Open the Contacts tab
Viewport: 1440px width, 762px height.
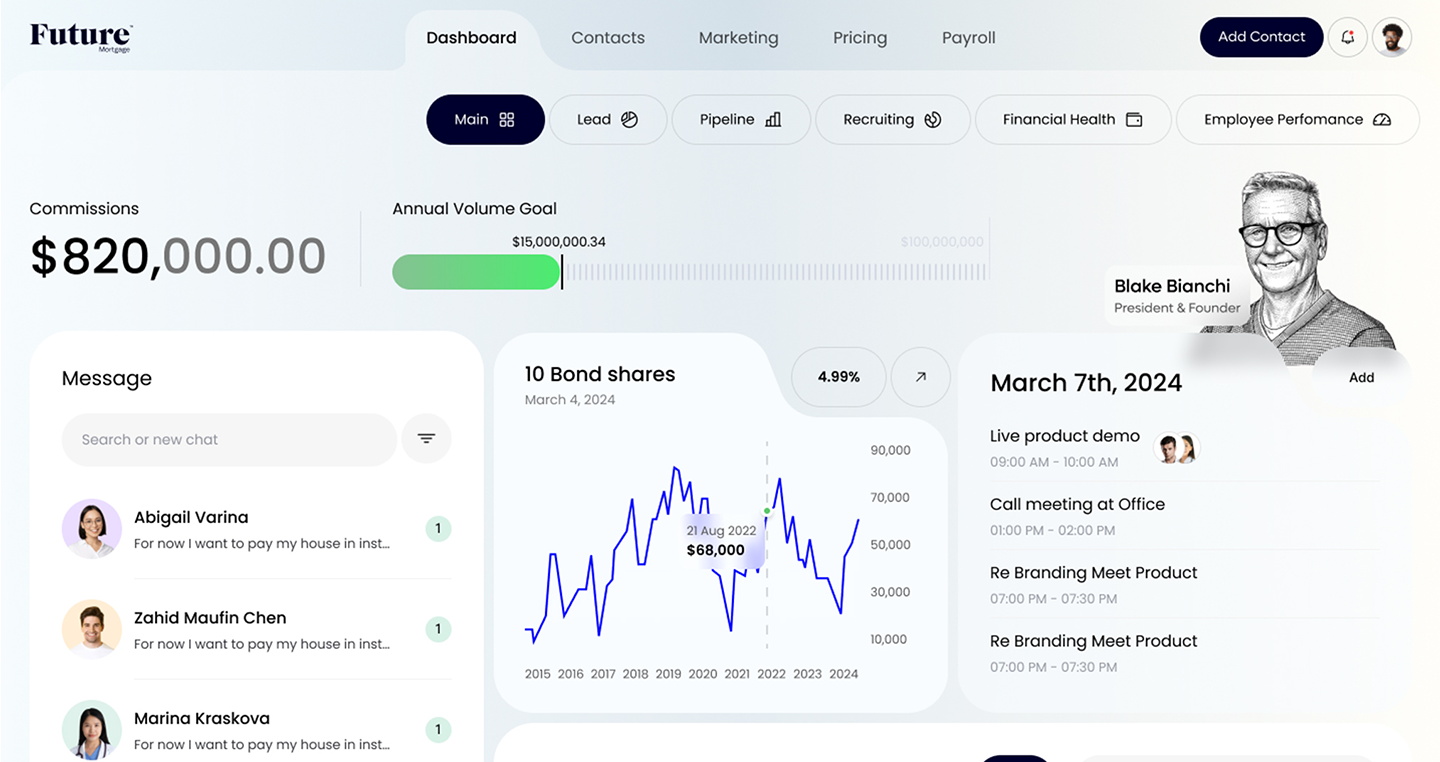pos(607,38)
